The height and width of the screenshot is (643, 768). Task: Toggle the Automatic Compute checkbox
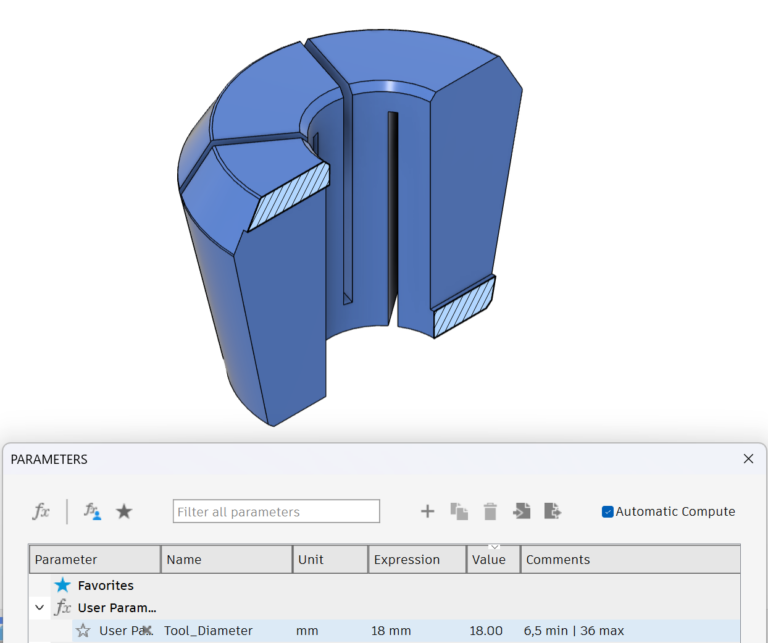[x=608, y=511]
